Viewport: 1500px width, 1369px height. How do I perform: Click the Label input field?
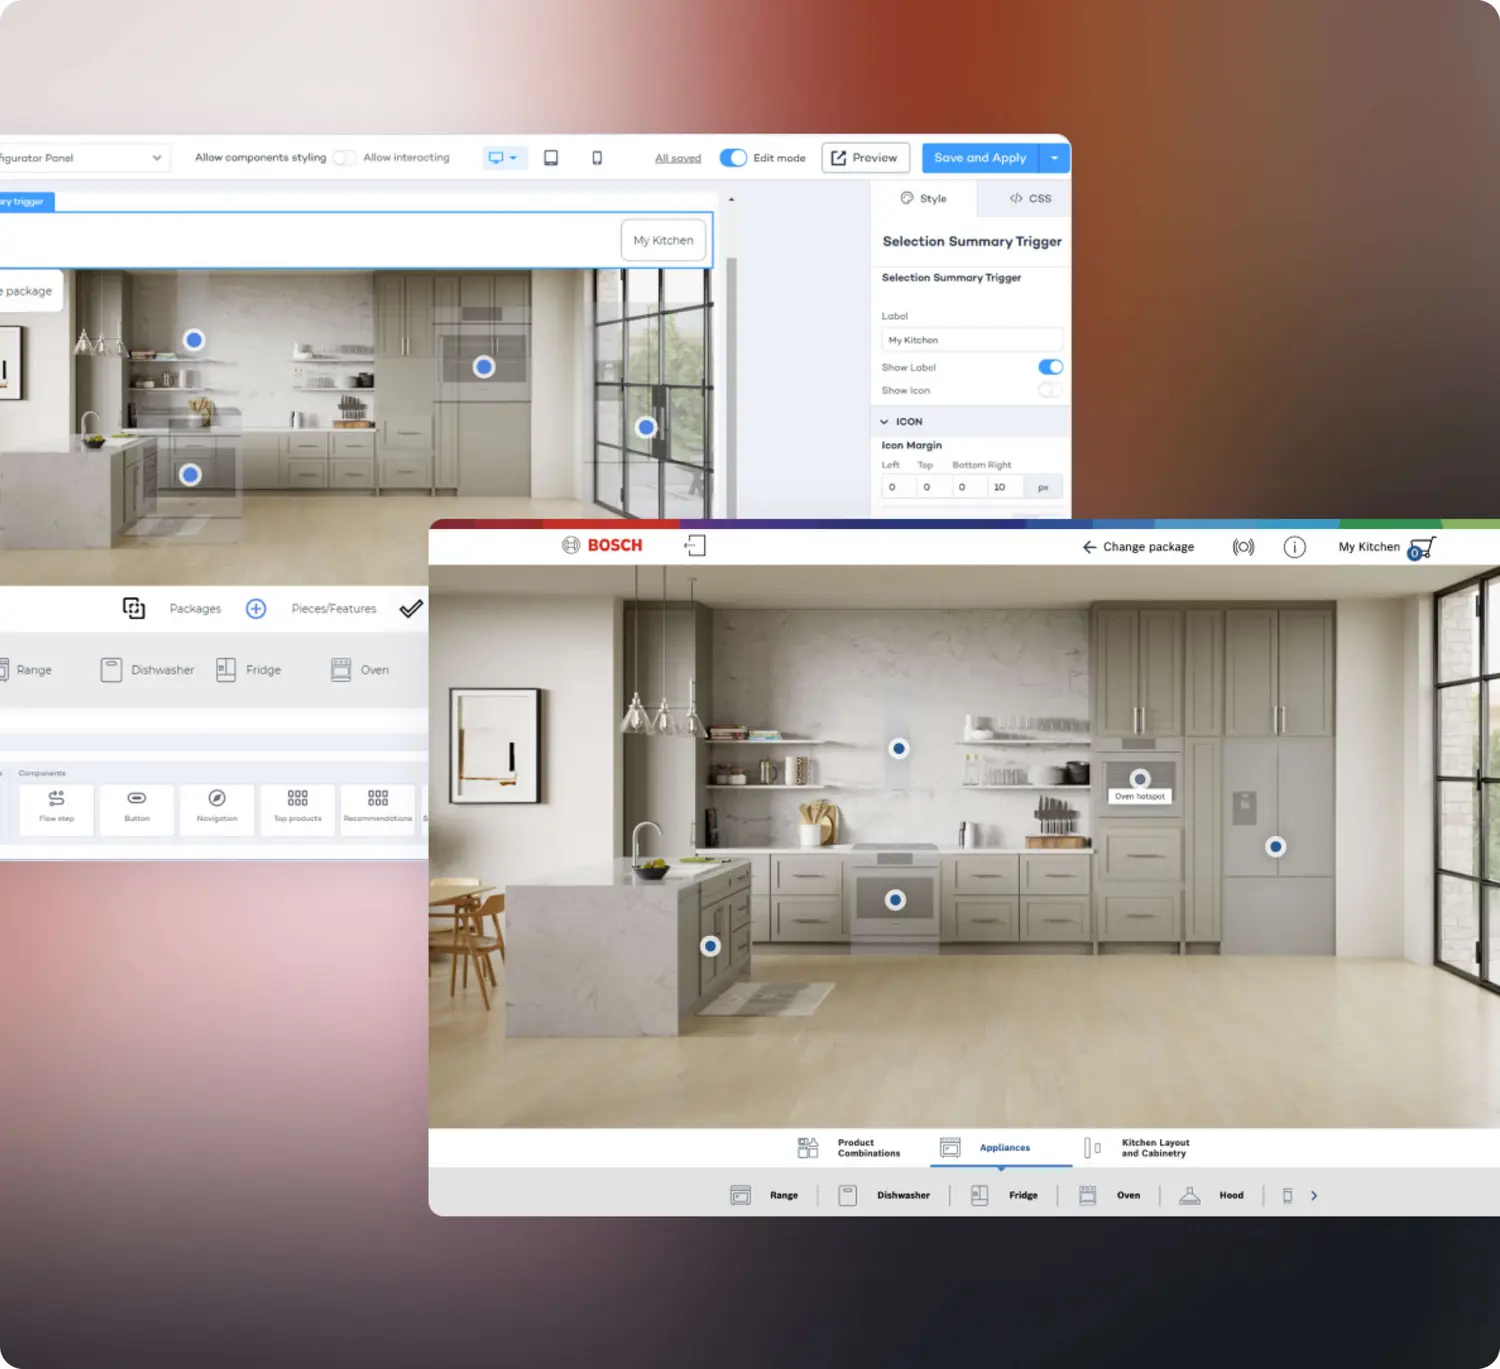click(970, 340)
